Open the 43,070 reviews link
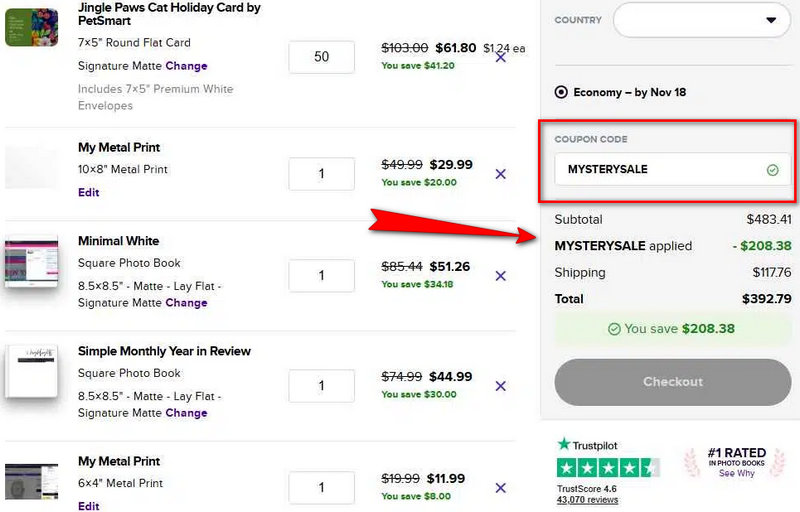This screenshot has height=512, width=800. tap(587, 499)
